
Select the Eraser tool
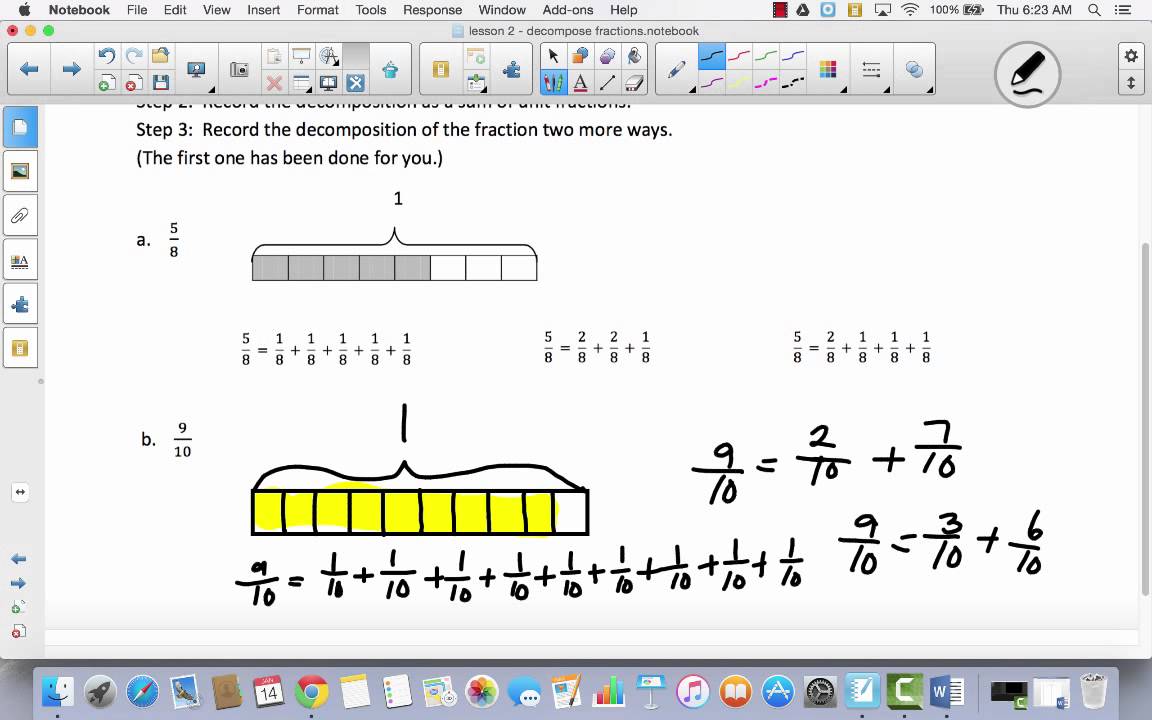pos(634,82)
